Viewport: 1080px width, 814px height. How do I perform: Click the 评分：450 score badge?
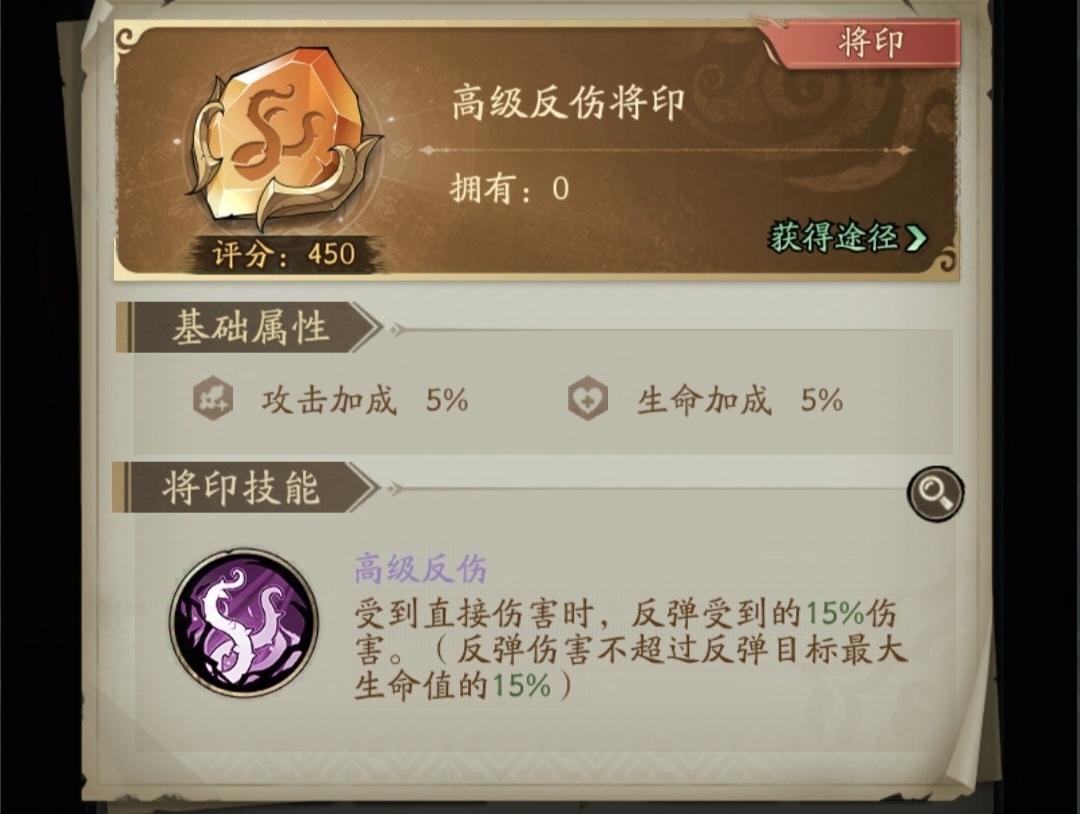pos(283,254)
